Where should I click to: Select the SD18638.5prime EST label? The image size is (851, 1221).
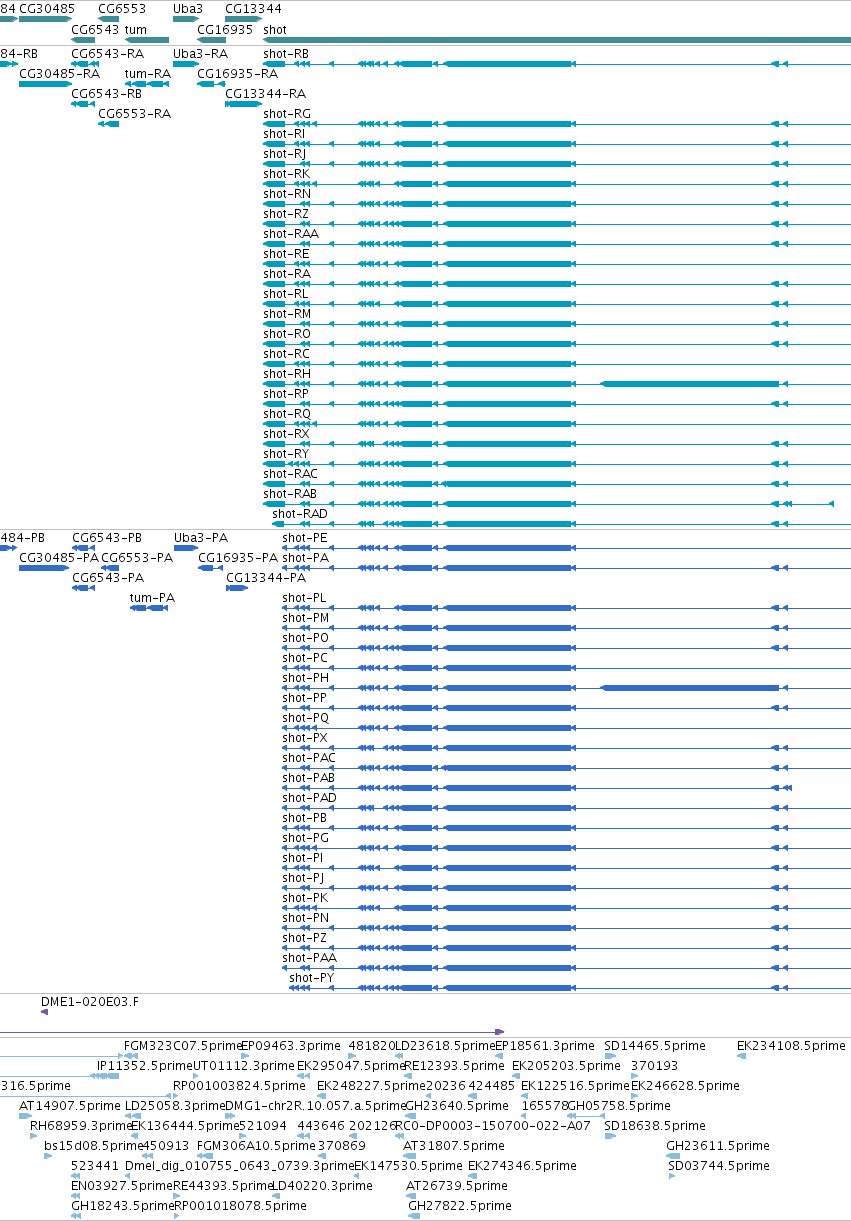click(654, 1126)
